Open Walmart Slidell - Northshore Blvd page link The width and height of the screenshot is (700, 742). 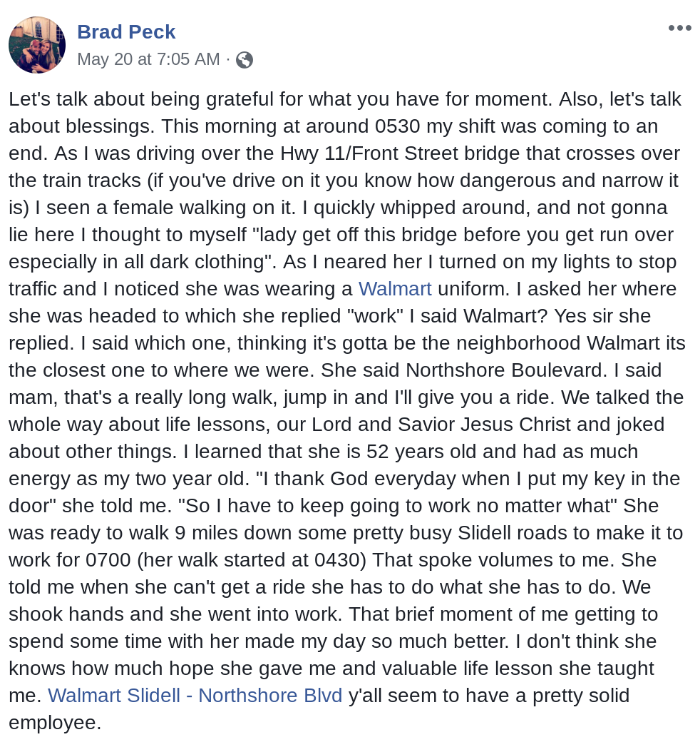click(x=195, y=696)
